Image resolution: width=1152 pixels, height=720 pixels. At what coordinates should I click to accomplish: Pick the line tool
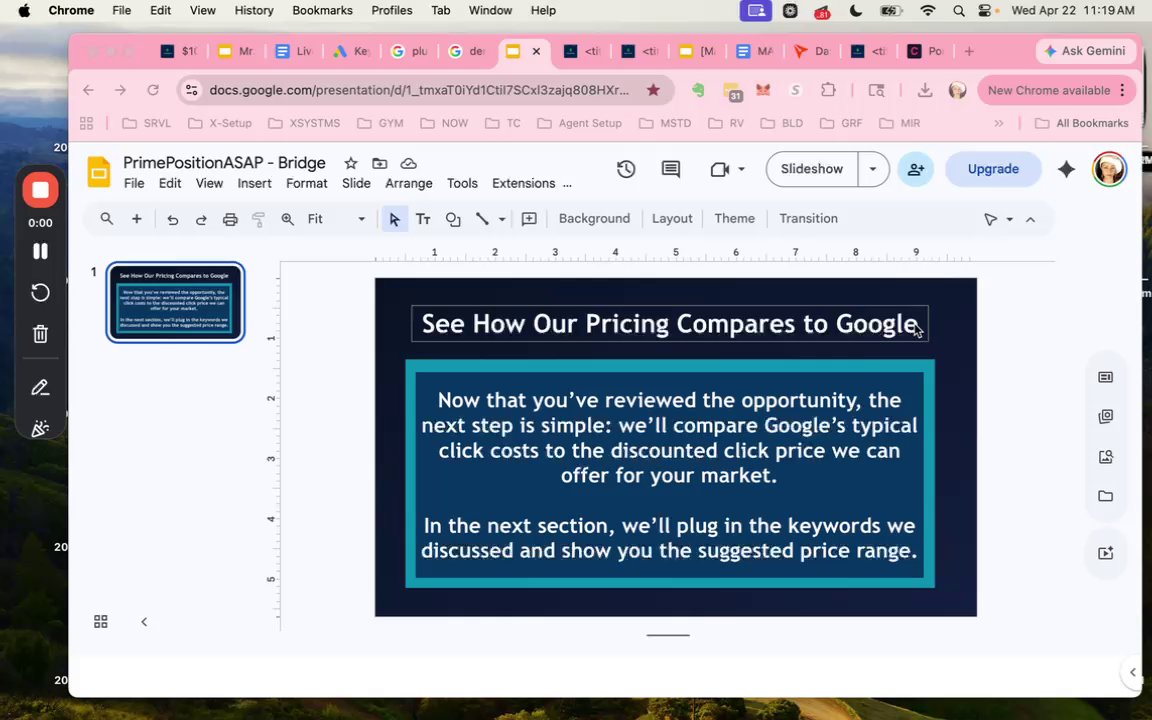(x=482, y=219)
